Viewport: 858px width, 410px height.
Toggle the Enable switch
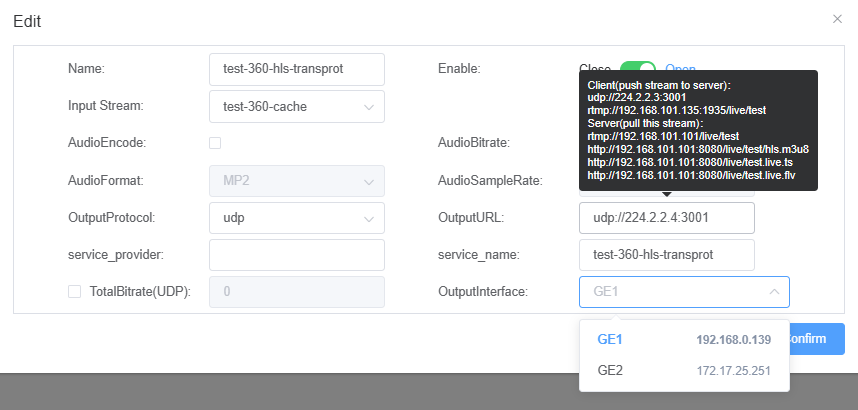pyautogui.click(x=638, y=68)
